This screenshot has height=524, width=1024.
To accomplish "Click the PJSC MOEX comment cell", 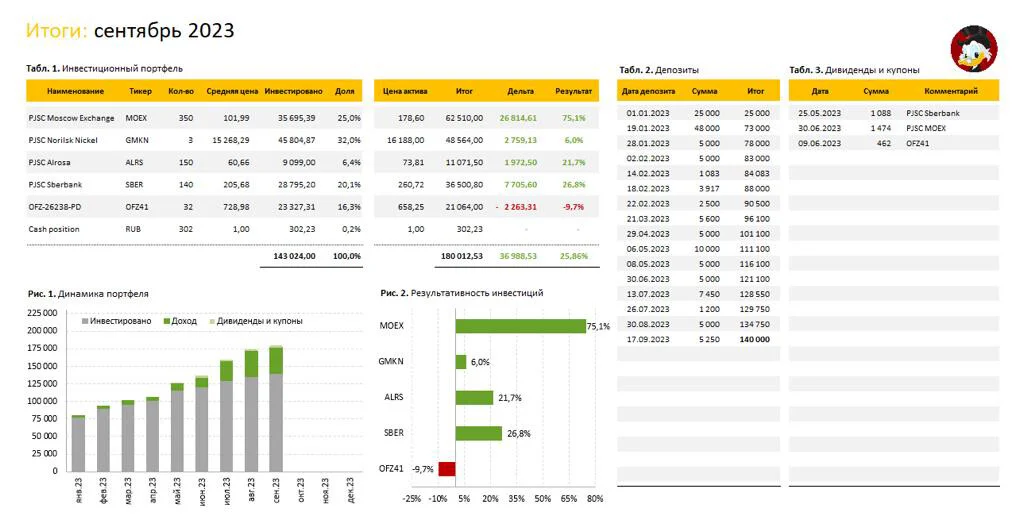I will [x=926, y=128].
